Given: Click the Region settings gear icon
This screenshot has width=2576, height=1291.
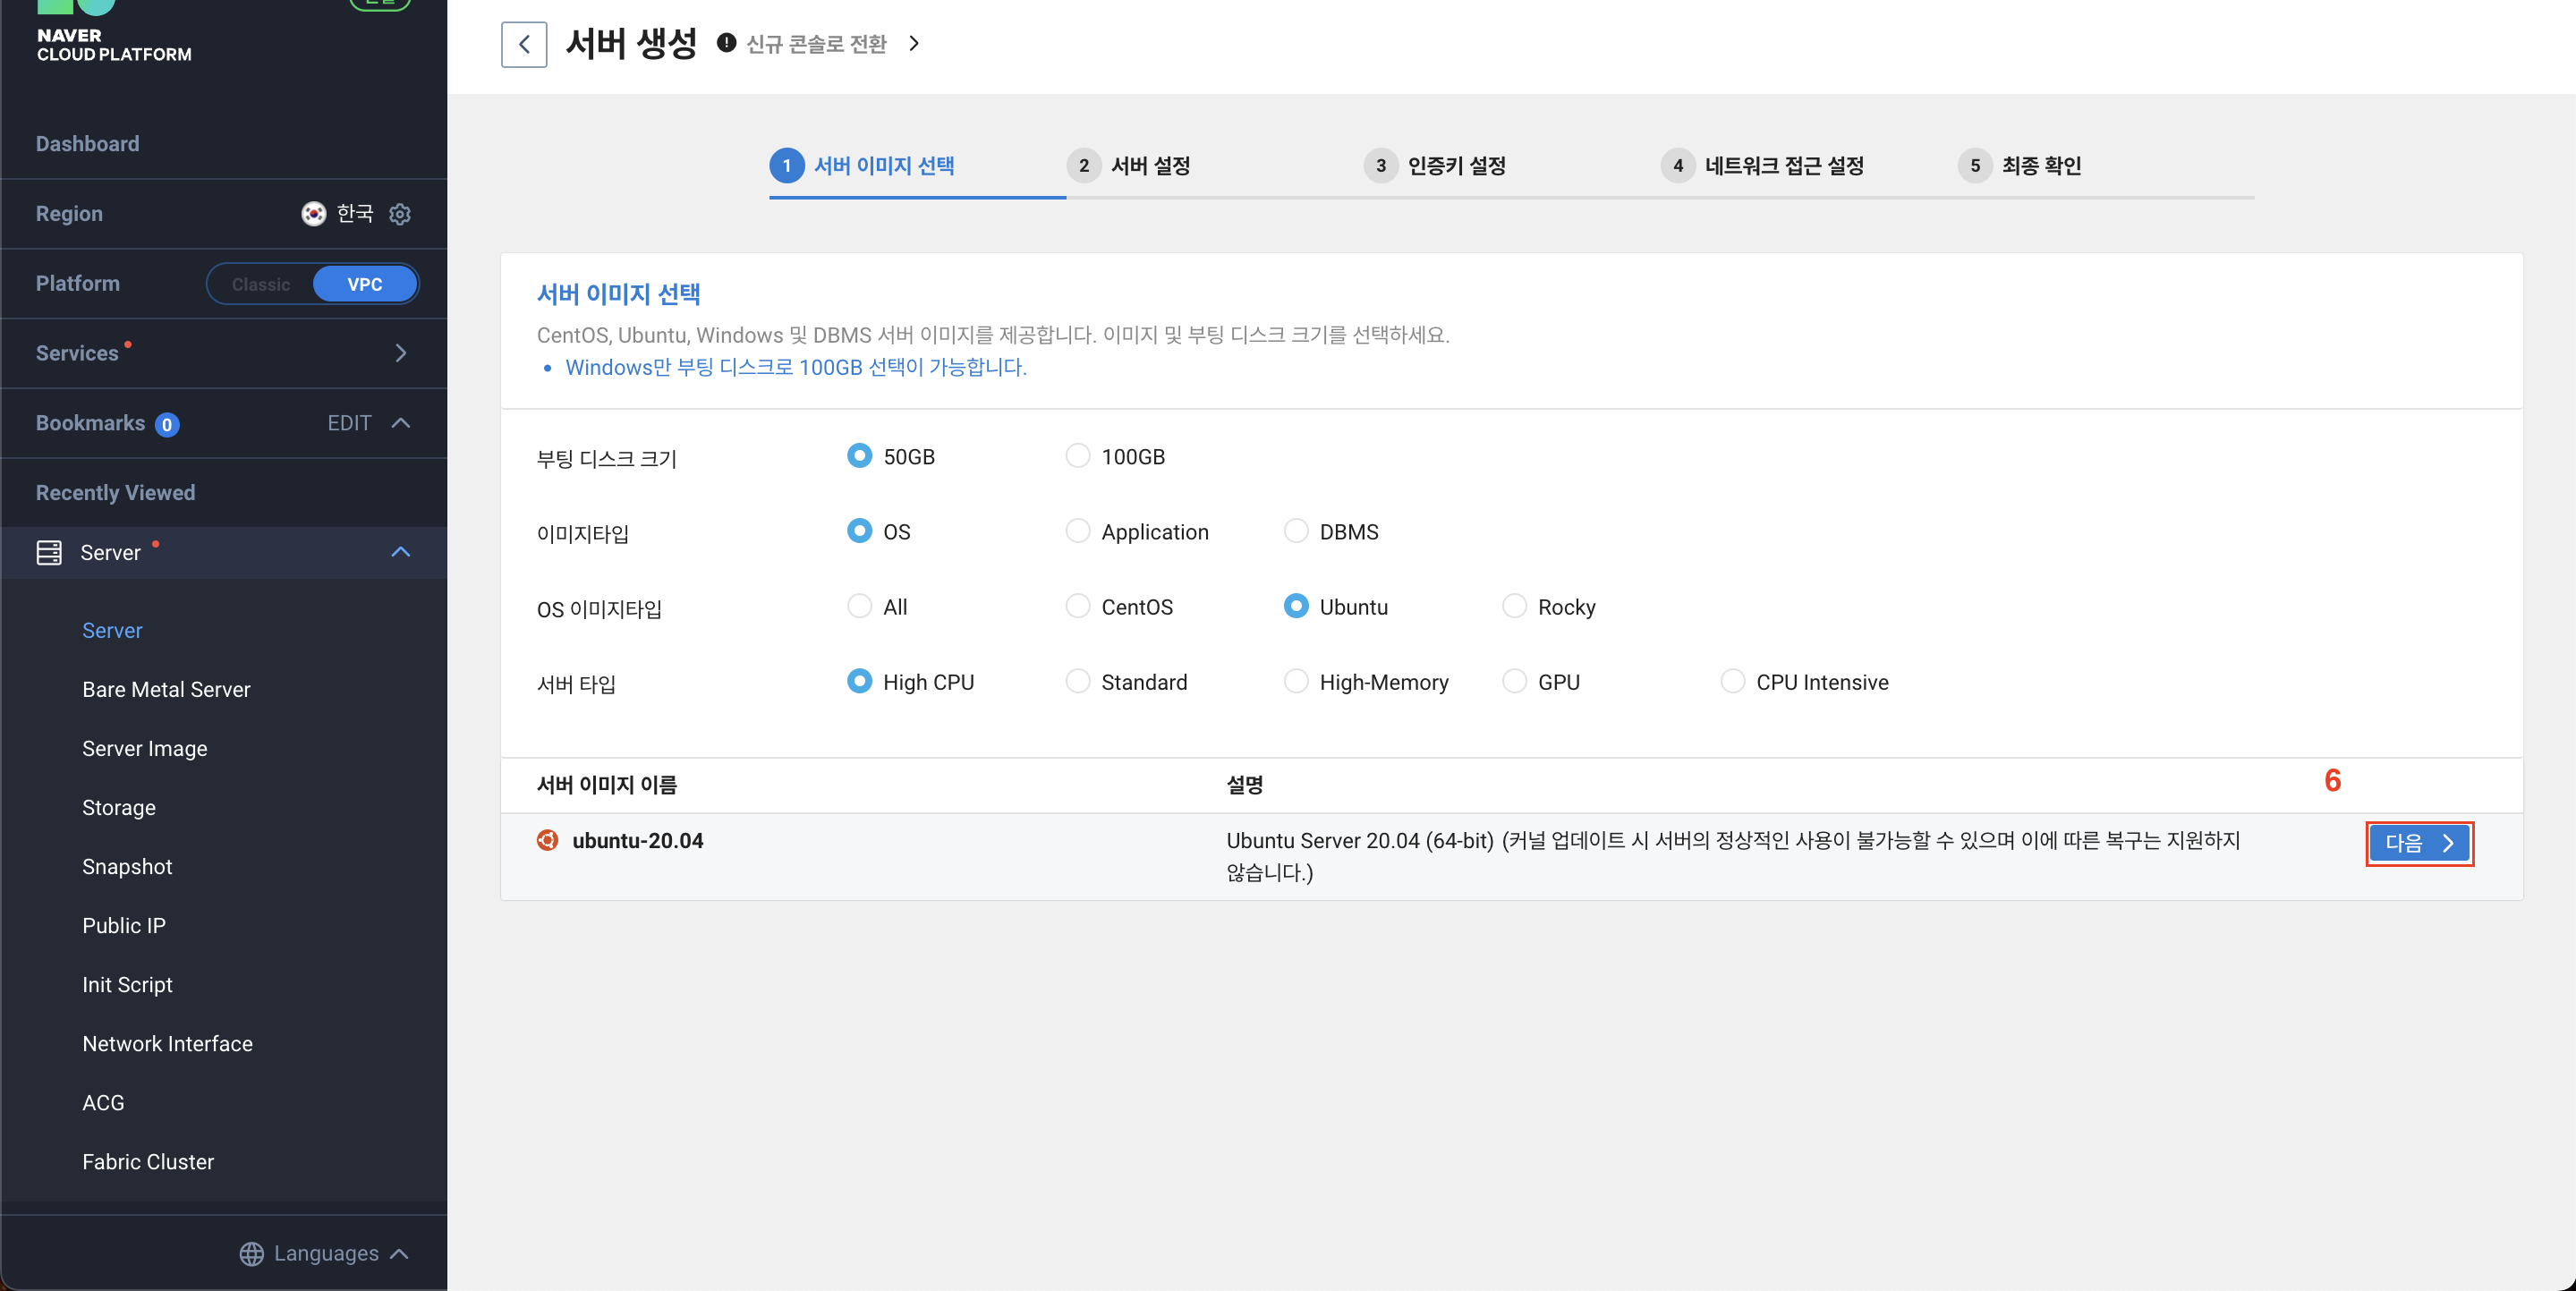Looking at the screenshot, I should (400, 214).
